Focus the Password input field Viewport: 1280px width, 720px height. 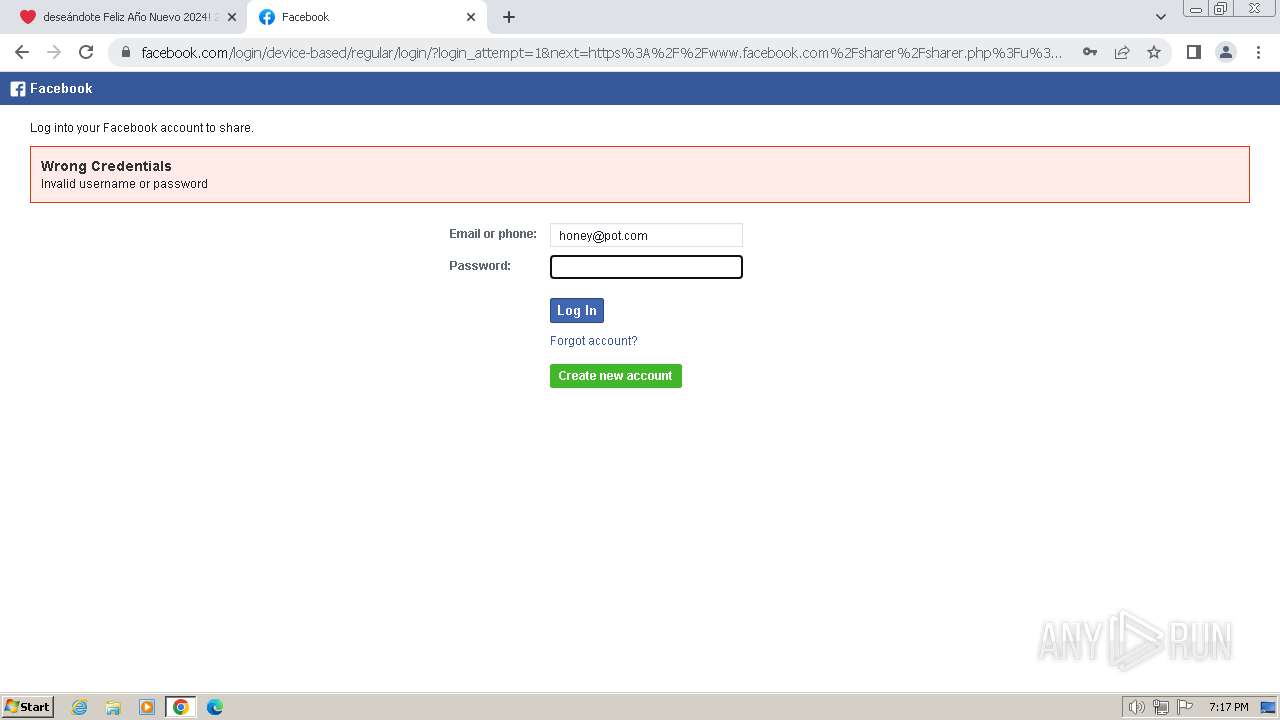(646, 267)
